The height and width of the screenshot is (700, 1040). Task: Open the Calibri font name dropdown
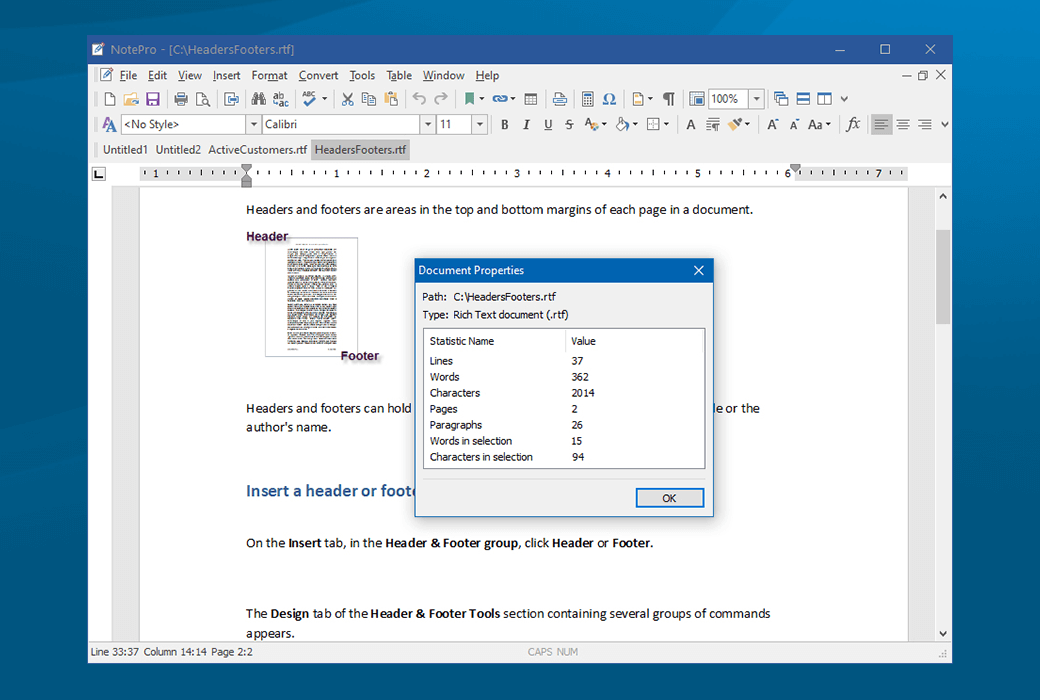coord(428,124)
